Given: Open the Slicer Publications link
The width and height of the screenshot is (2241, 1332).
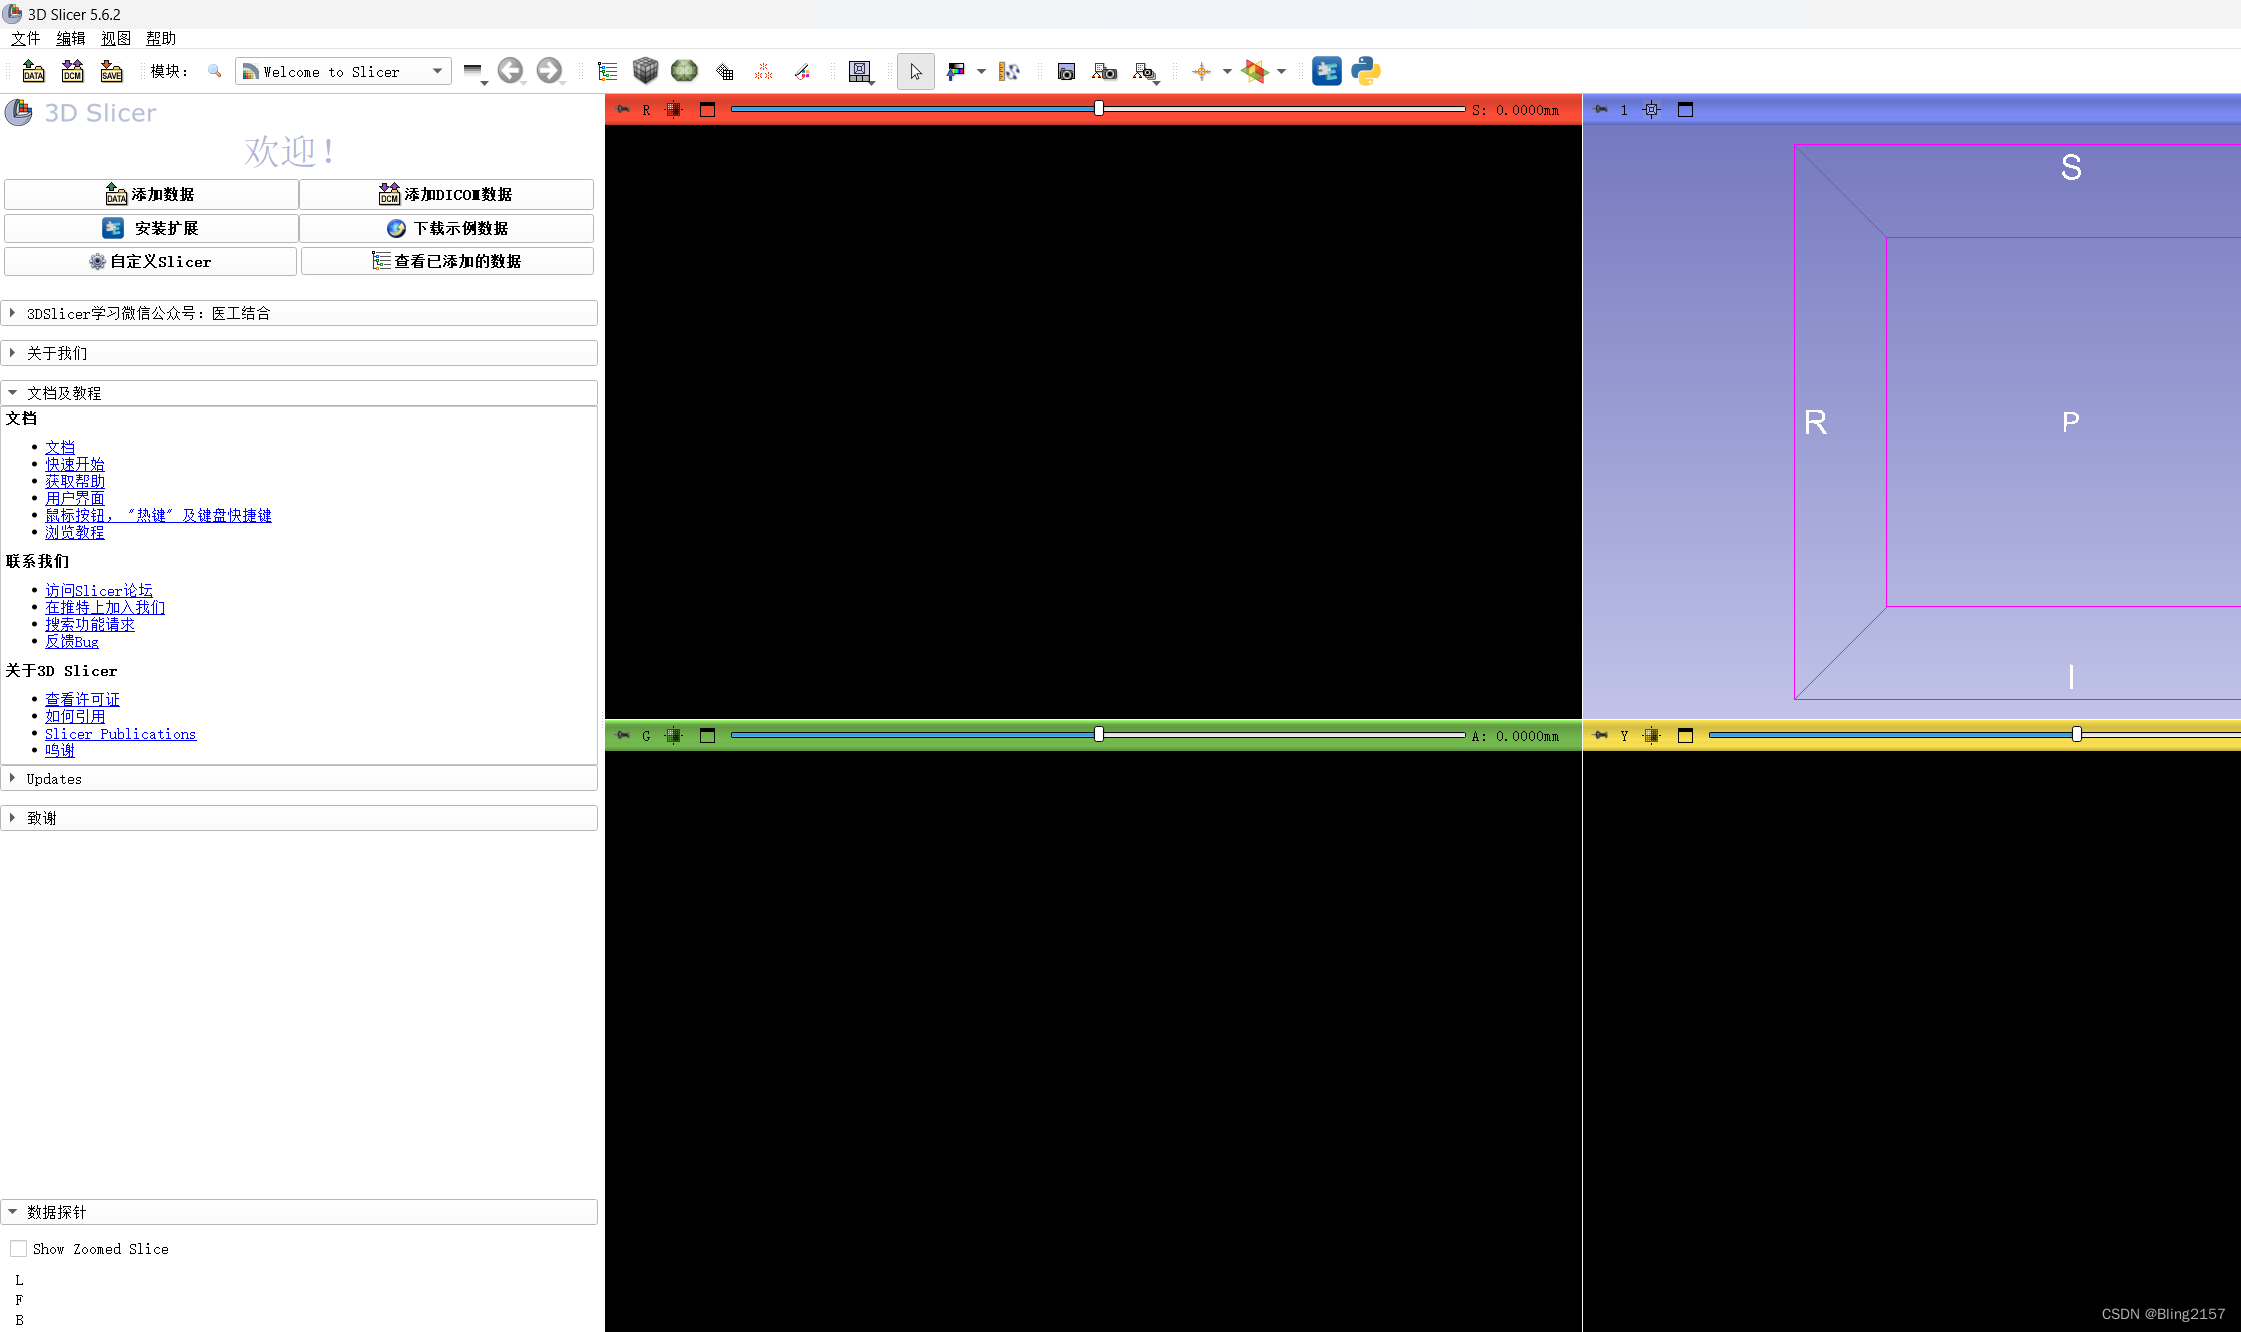Looking at the screenshot, I should 120,734.
